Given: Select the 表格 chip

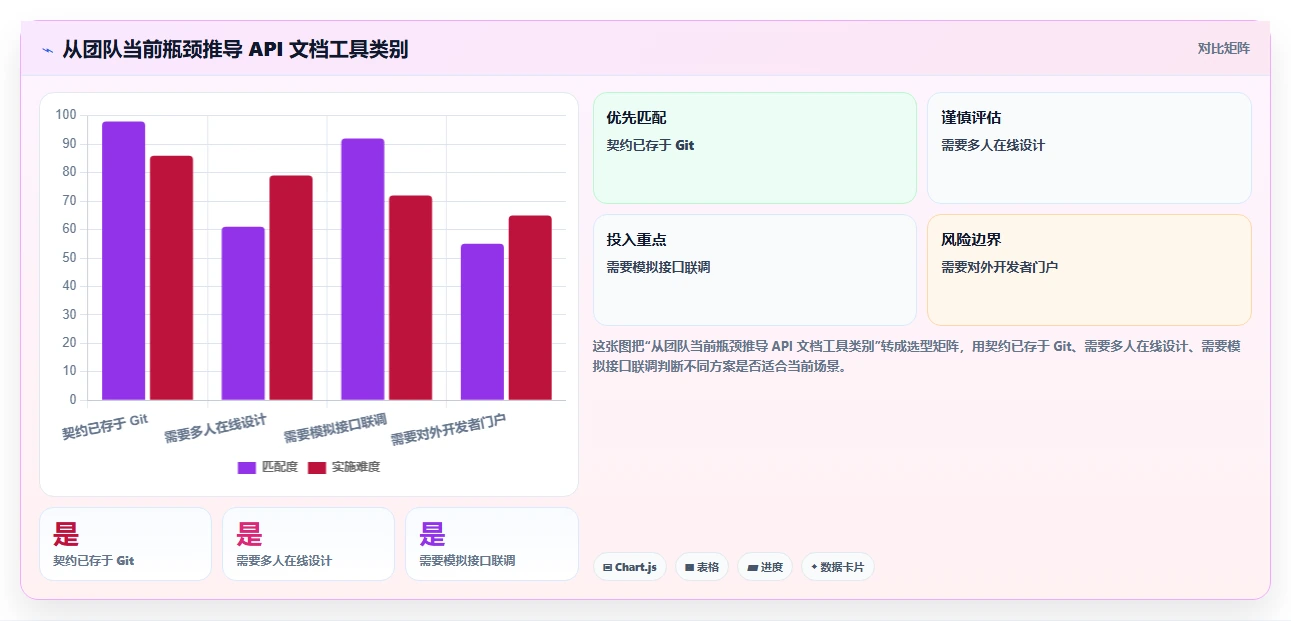Looking at the screenshot, I should click(x=702, y=567).
